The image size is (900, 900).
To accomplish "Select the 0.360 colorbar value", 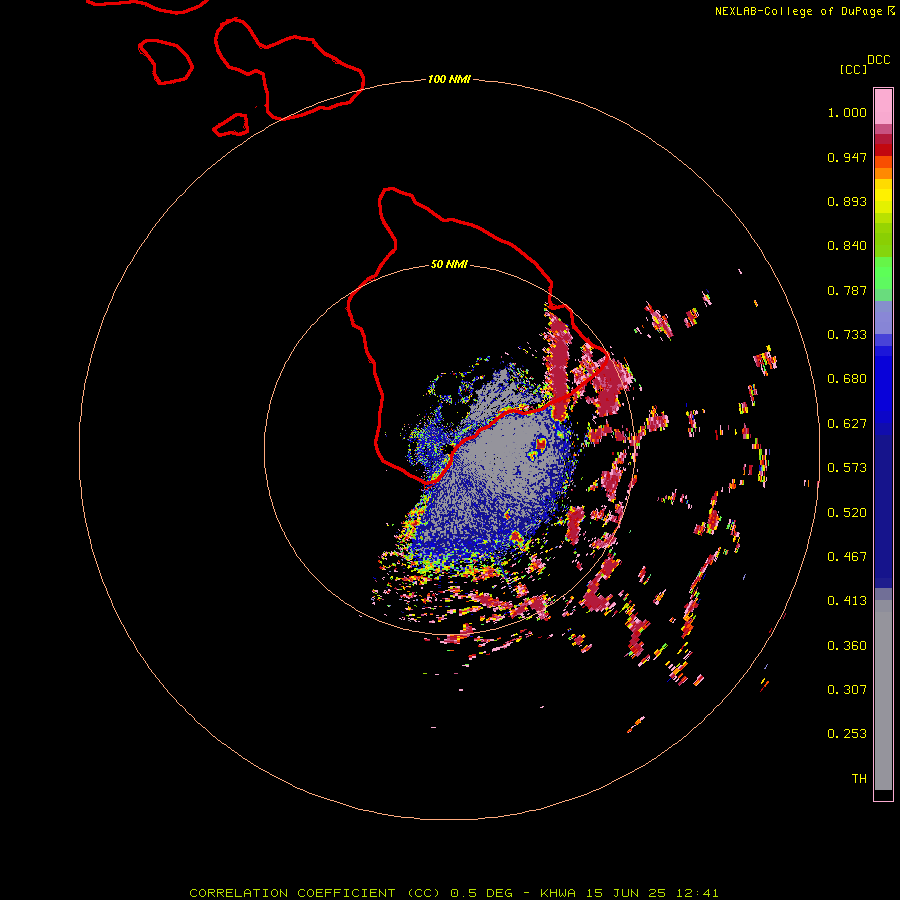I will (847, 646).
